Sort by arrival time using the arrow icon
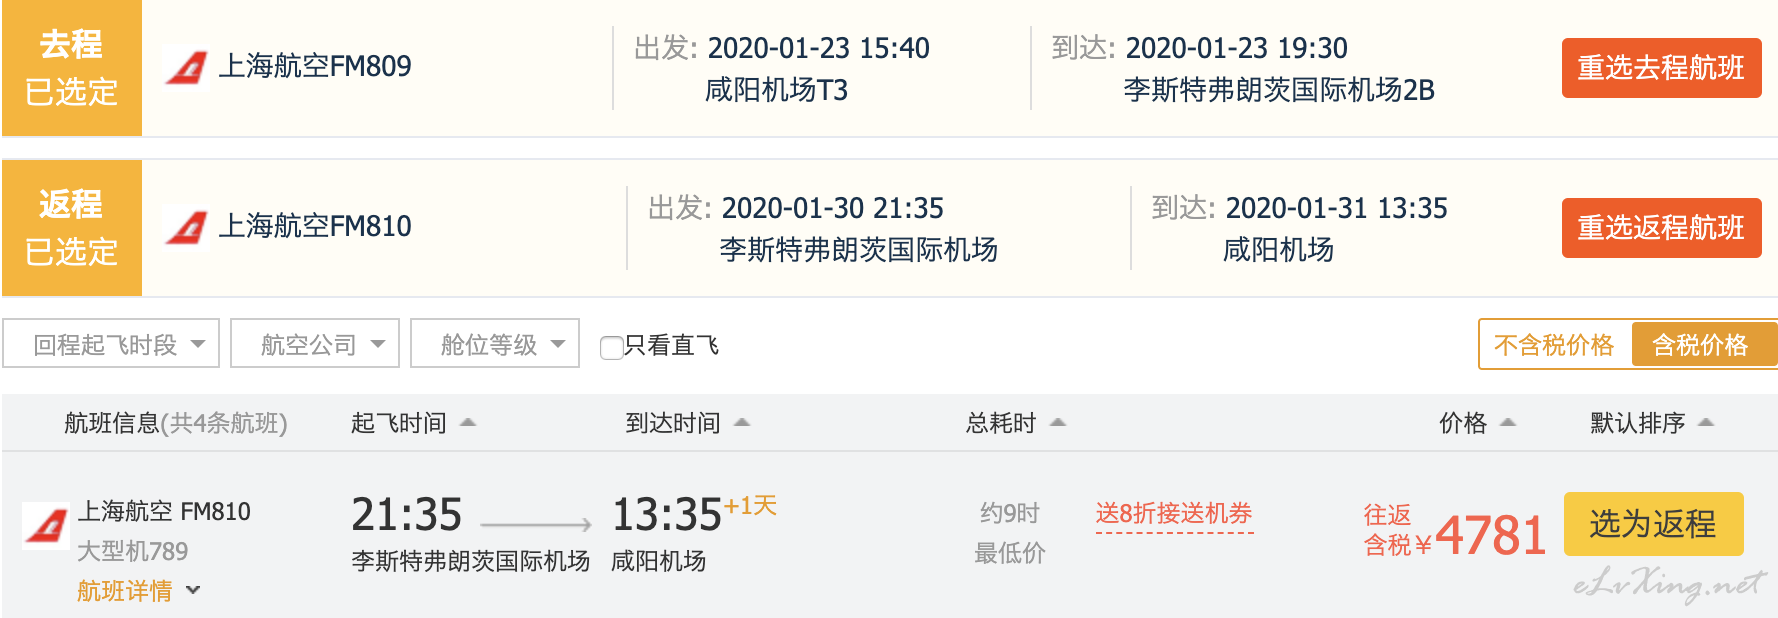Viewport: 1778px width, 618px height. [741, 423]
